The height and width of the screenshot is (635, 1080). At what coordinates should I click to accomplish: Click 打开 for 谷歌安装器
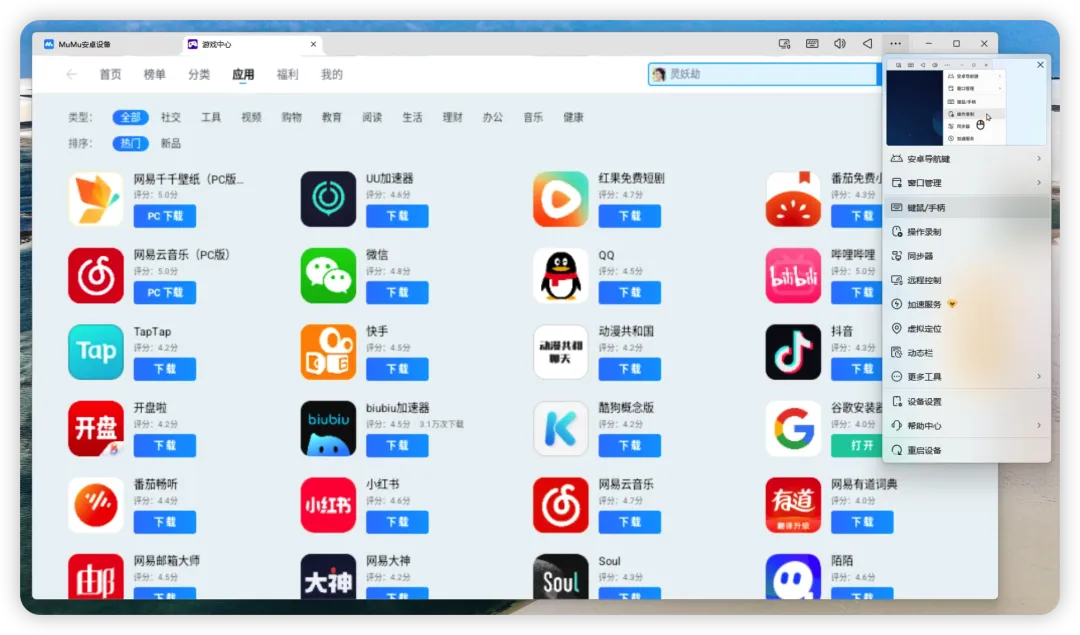click(857, 445)
